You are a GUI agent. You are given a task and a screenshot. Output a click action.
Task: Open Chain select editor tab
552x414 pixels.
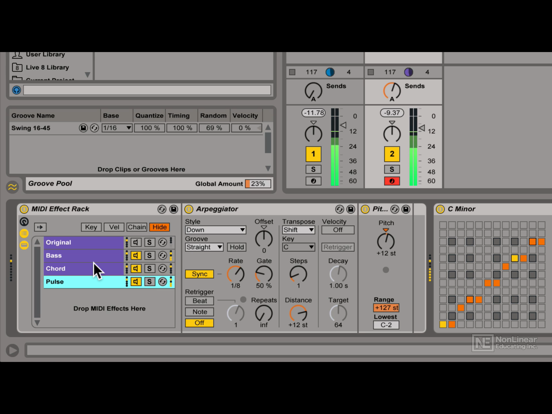tap(137, 227)
